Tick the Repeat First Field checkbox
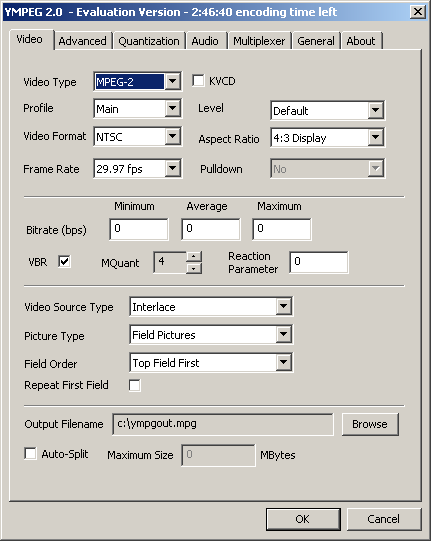431x541 pixels. point(135,385)
